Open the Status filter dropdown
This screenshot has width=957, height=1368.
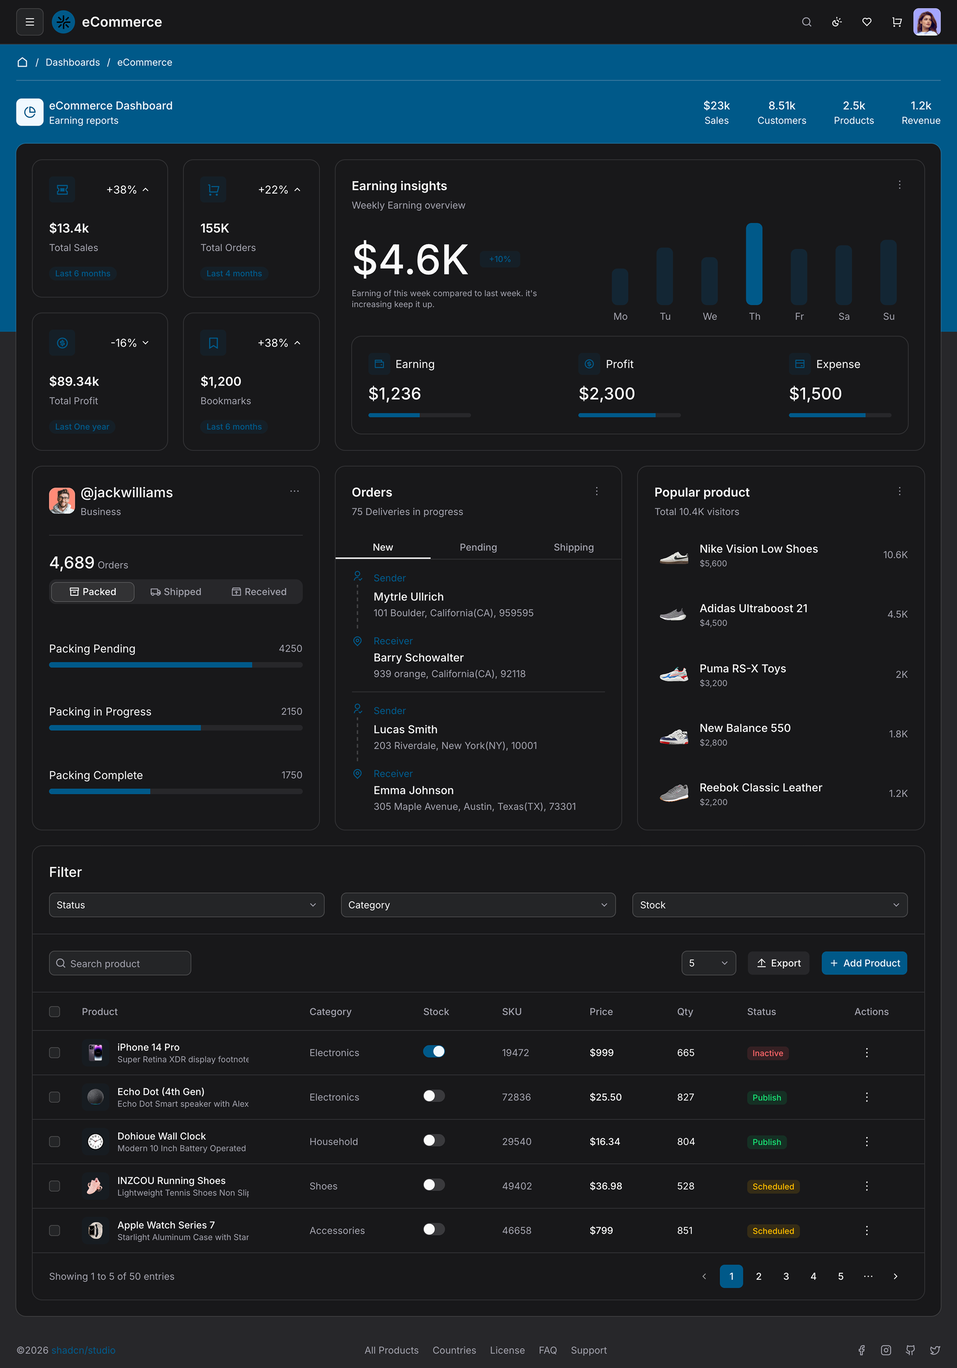coord(187,905)
